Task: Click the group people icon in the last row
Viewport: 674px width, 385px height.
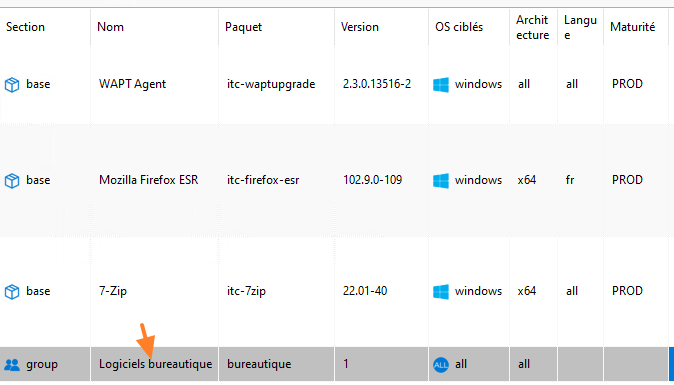Action: click(12, 365)
